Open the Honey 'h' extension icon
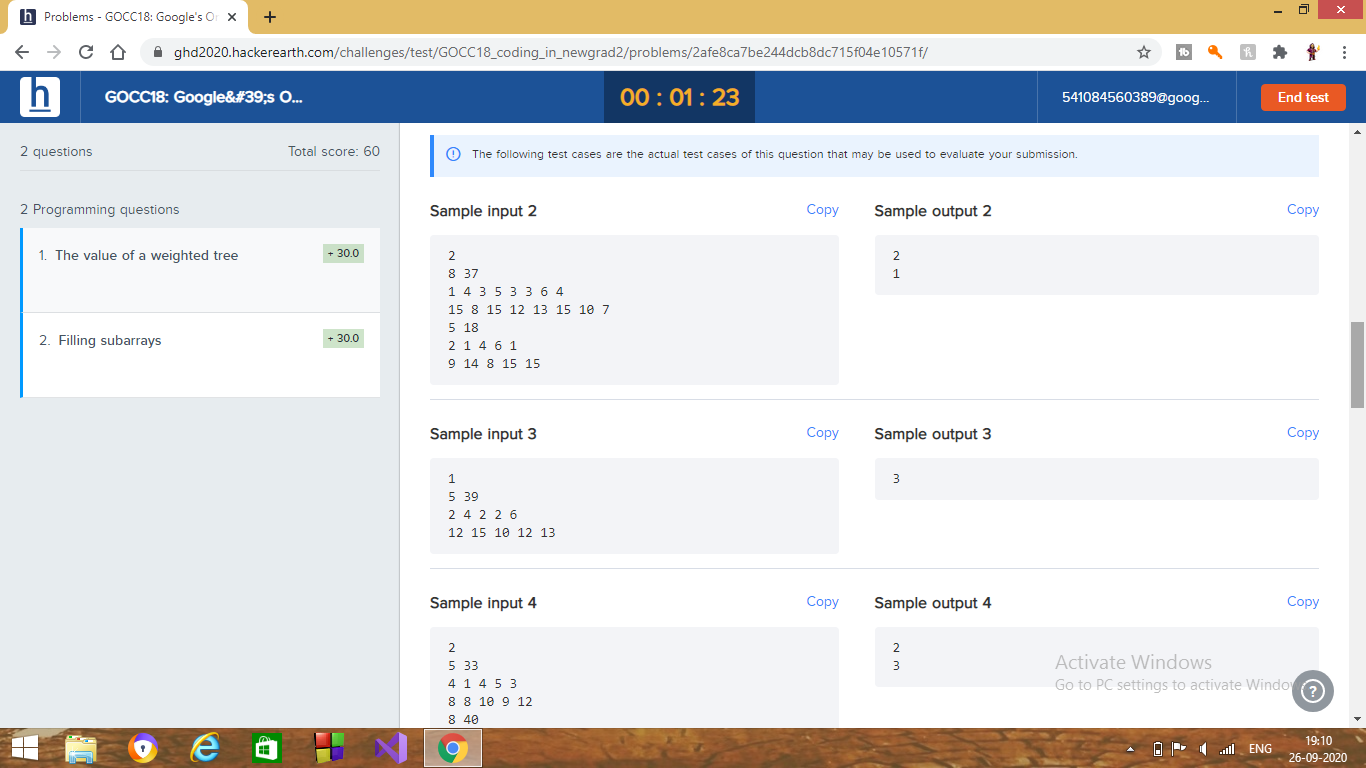The width and height of the screenshot is (1366, 768). click(x=1248, y=52)
